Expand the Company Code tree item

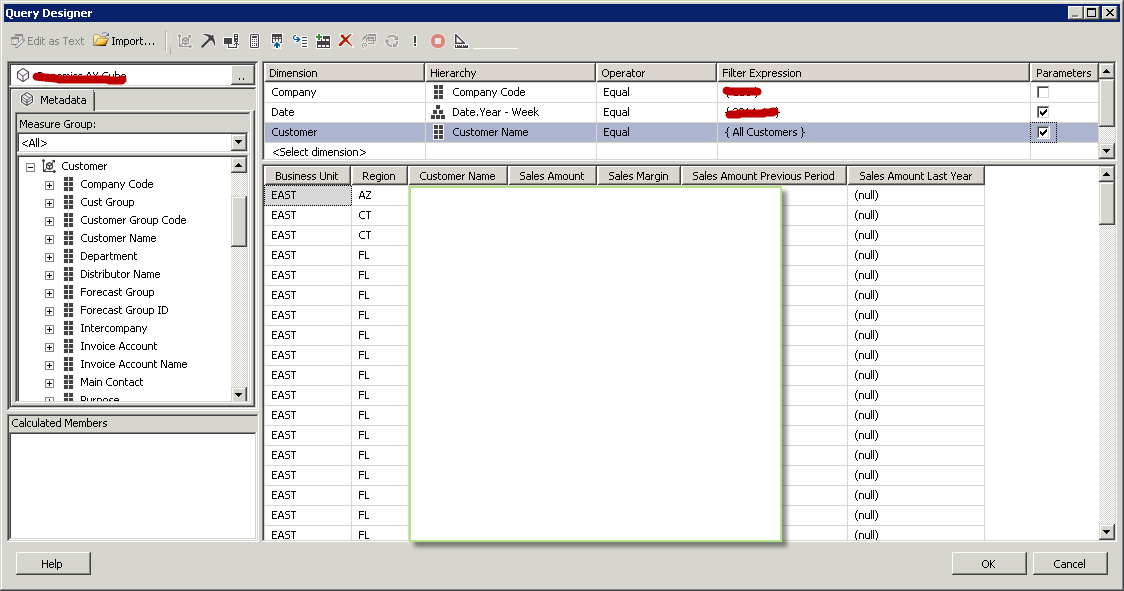pos(49,184)
